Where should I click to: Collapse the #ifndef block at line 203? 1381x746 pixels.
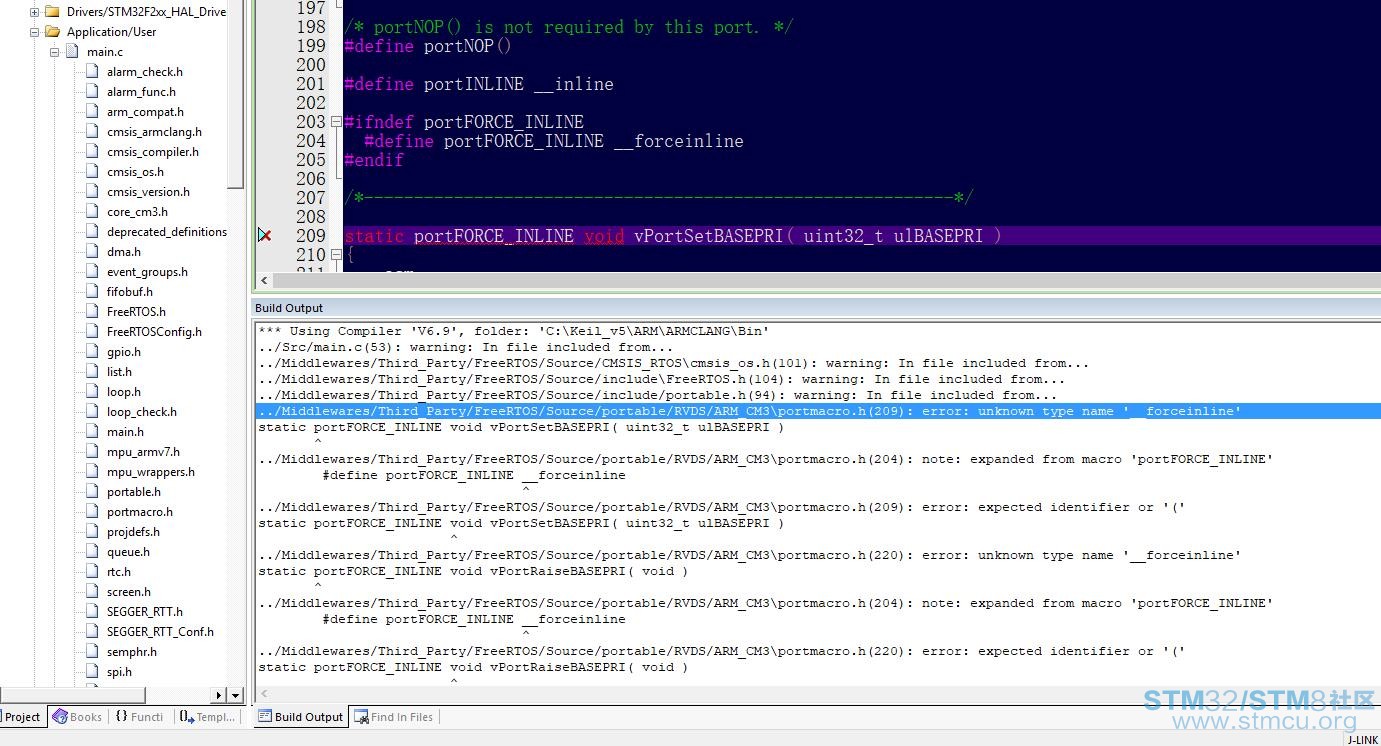click(x=335, y=122)
